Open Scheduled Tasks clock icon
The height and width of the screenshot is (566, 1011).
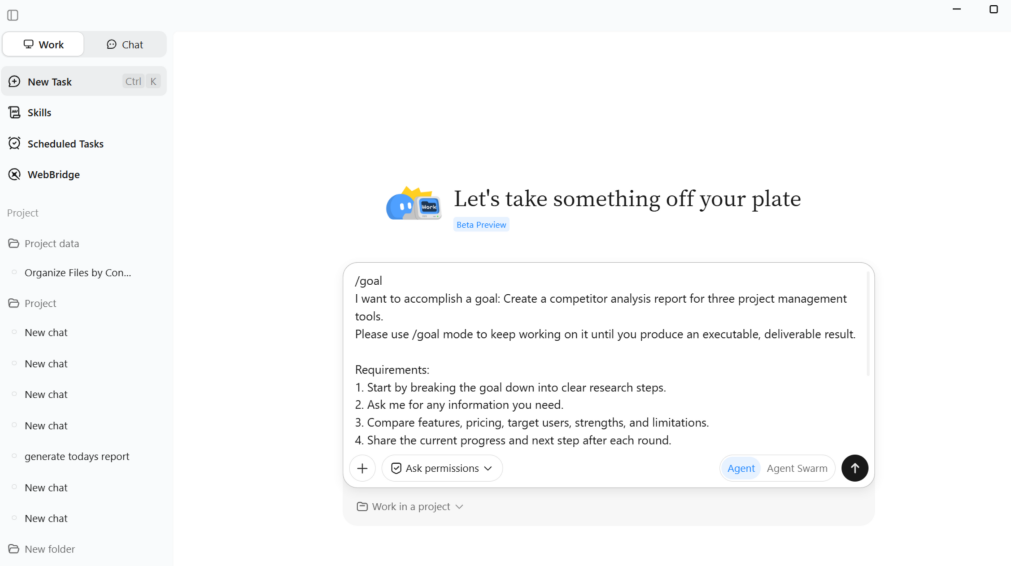(14, 143)
